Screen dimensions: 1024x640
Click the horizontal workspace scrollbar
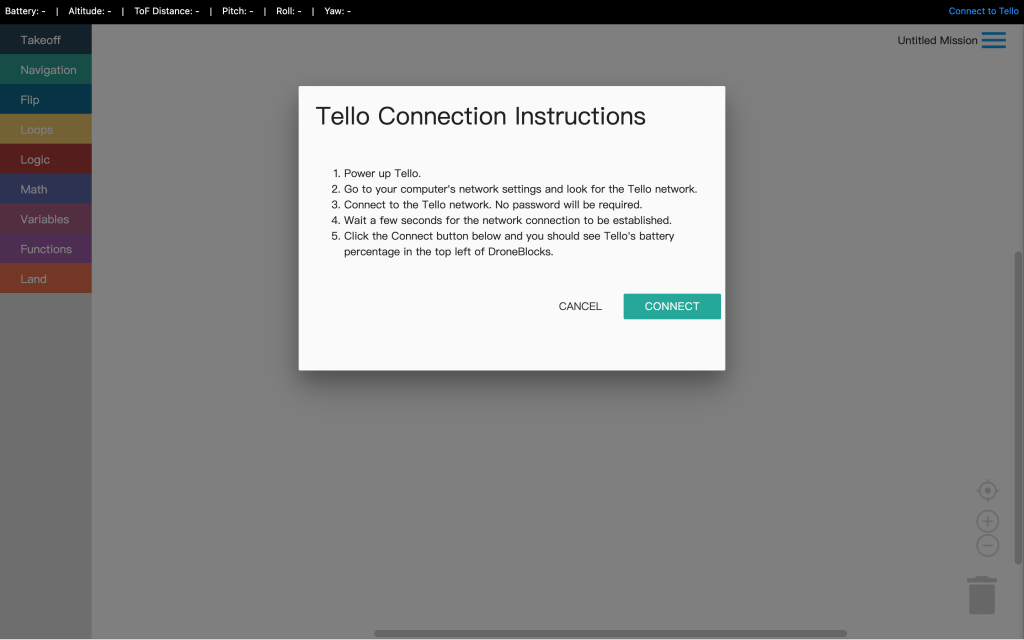610,633
